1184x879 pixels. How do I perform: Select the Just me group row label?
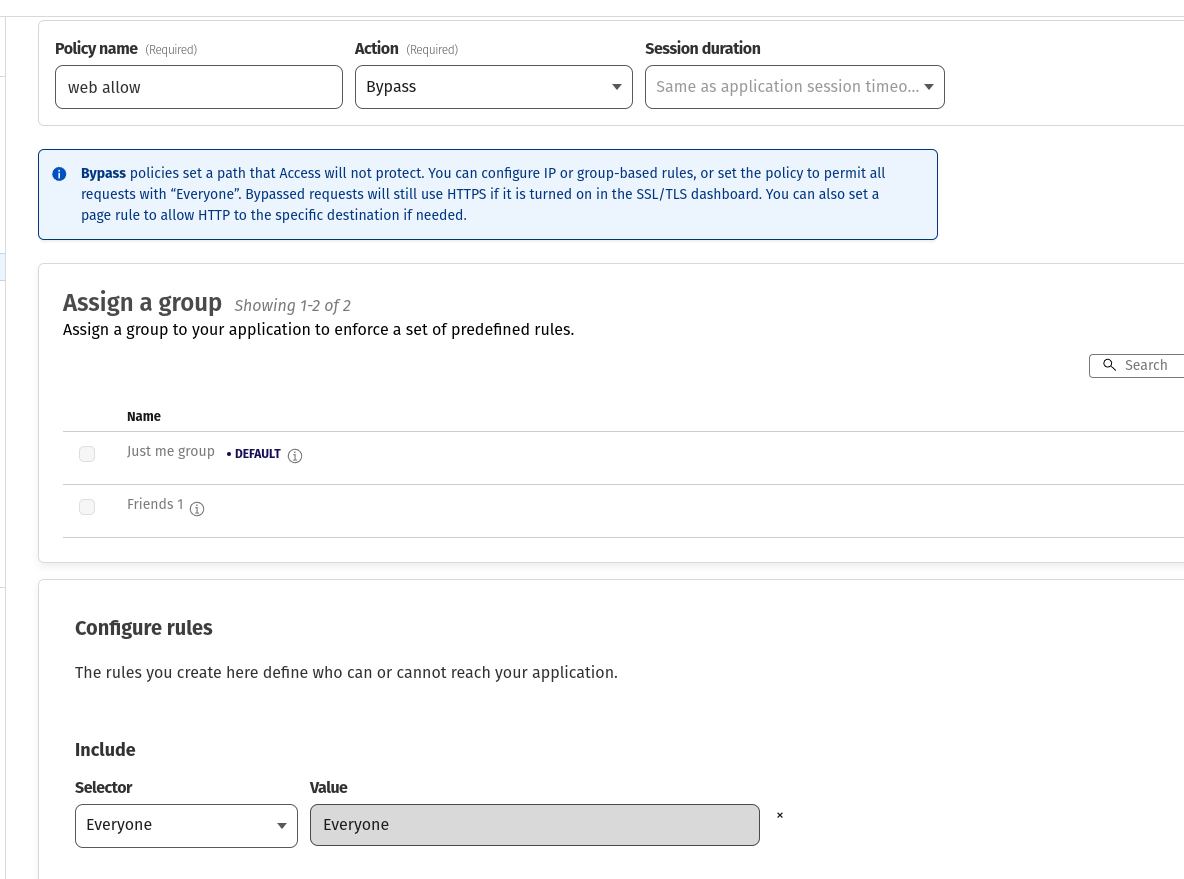click(x=171, y=452)
